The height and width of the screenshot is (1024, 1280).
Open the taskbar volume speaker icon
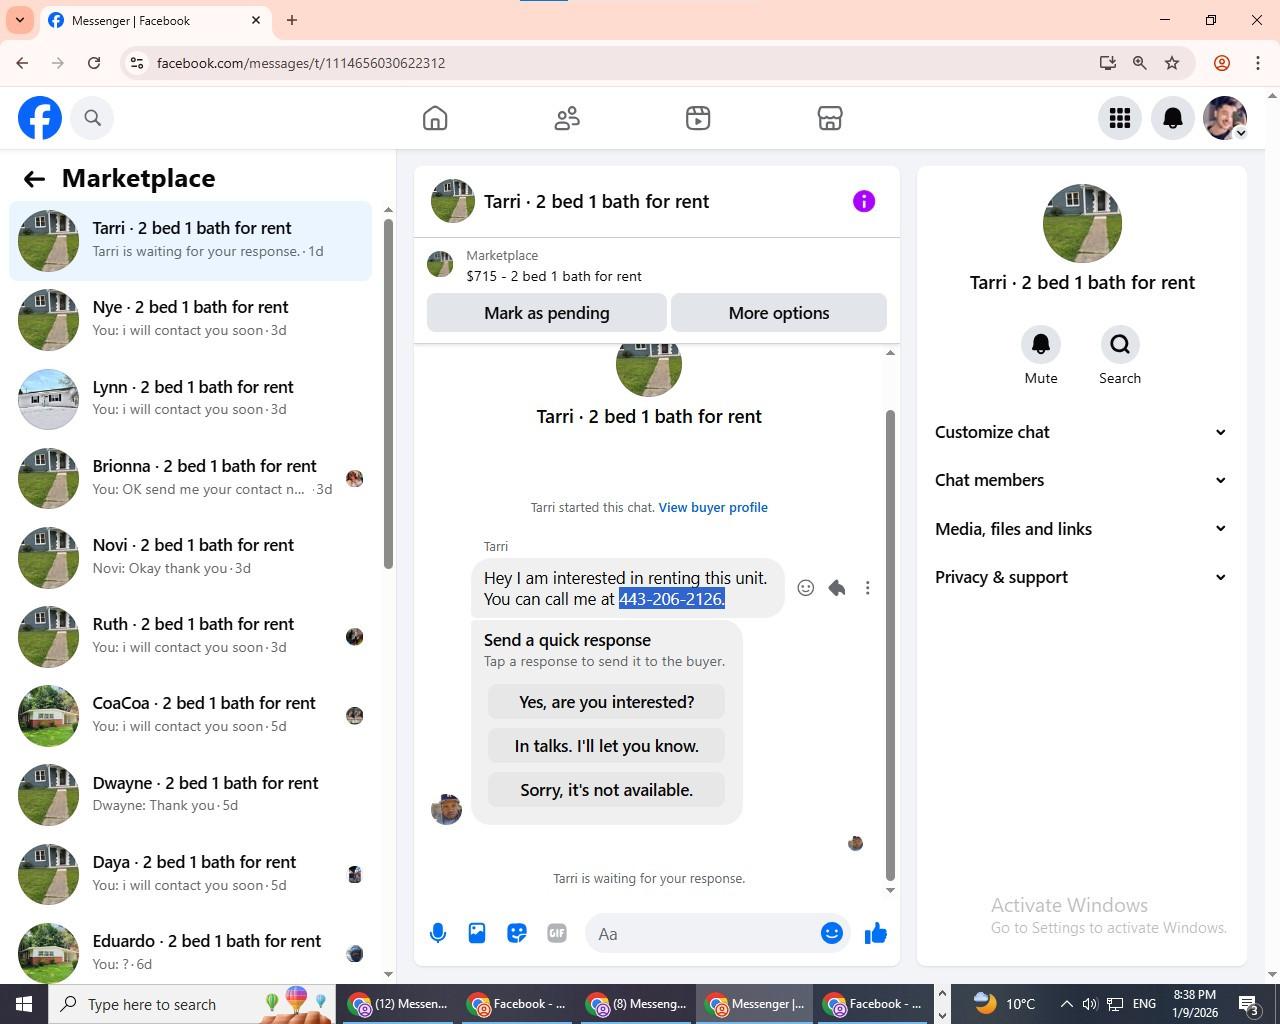[x=1090, y=1004]
